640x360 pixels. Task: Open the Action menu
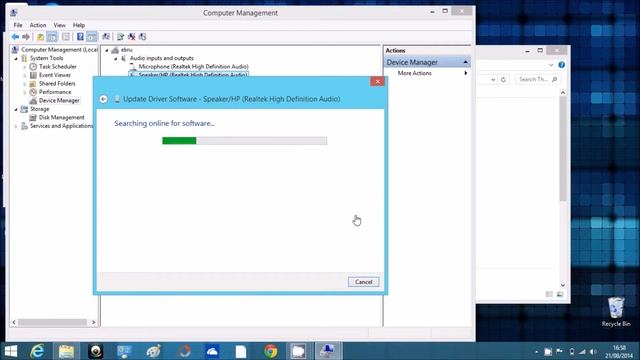(38, 25)
